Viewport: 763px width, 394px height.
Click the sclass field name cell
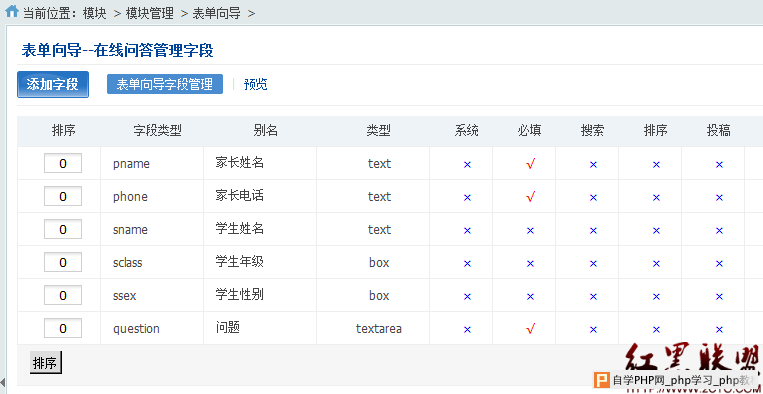127,263
